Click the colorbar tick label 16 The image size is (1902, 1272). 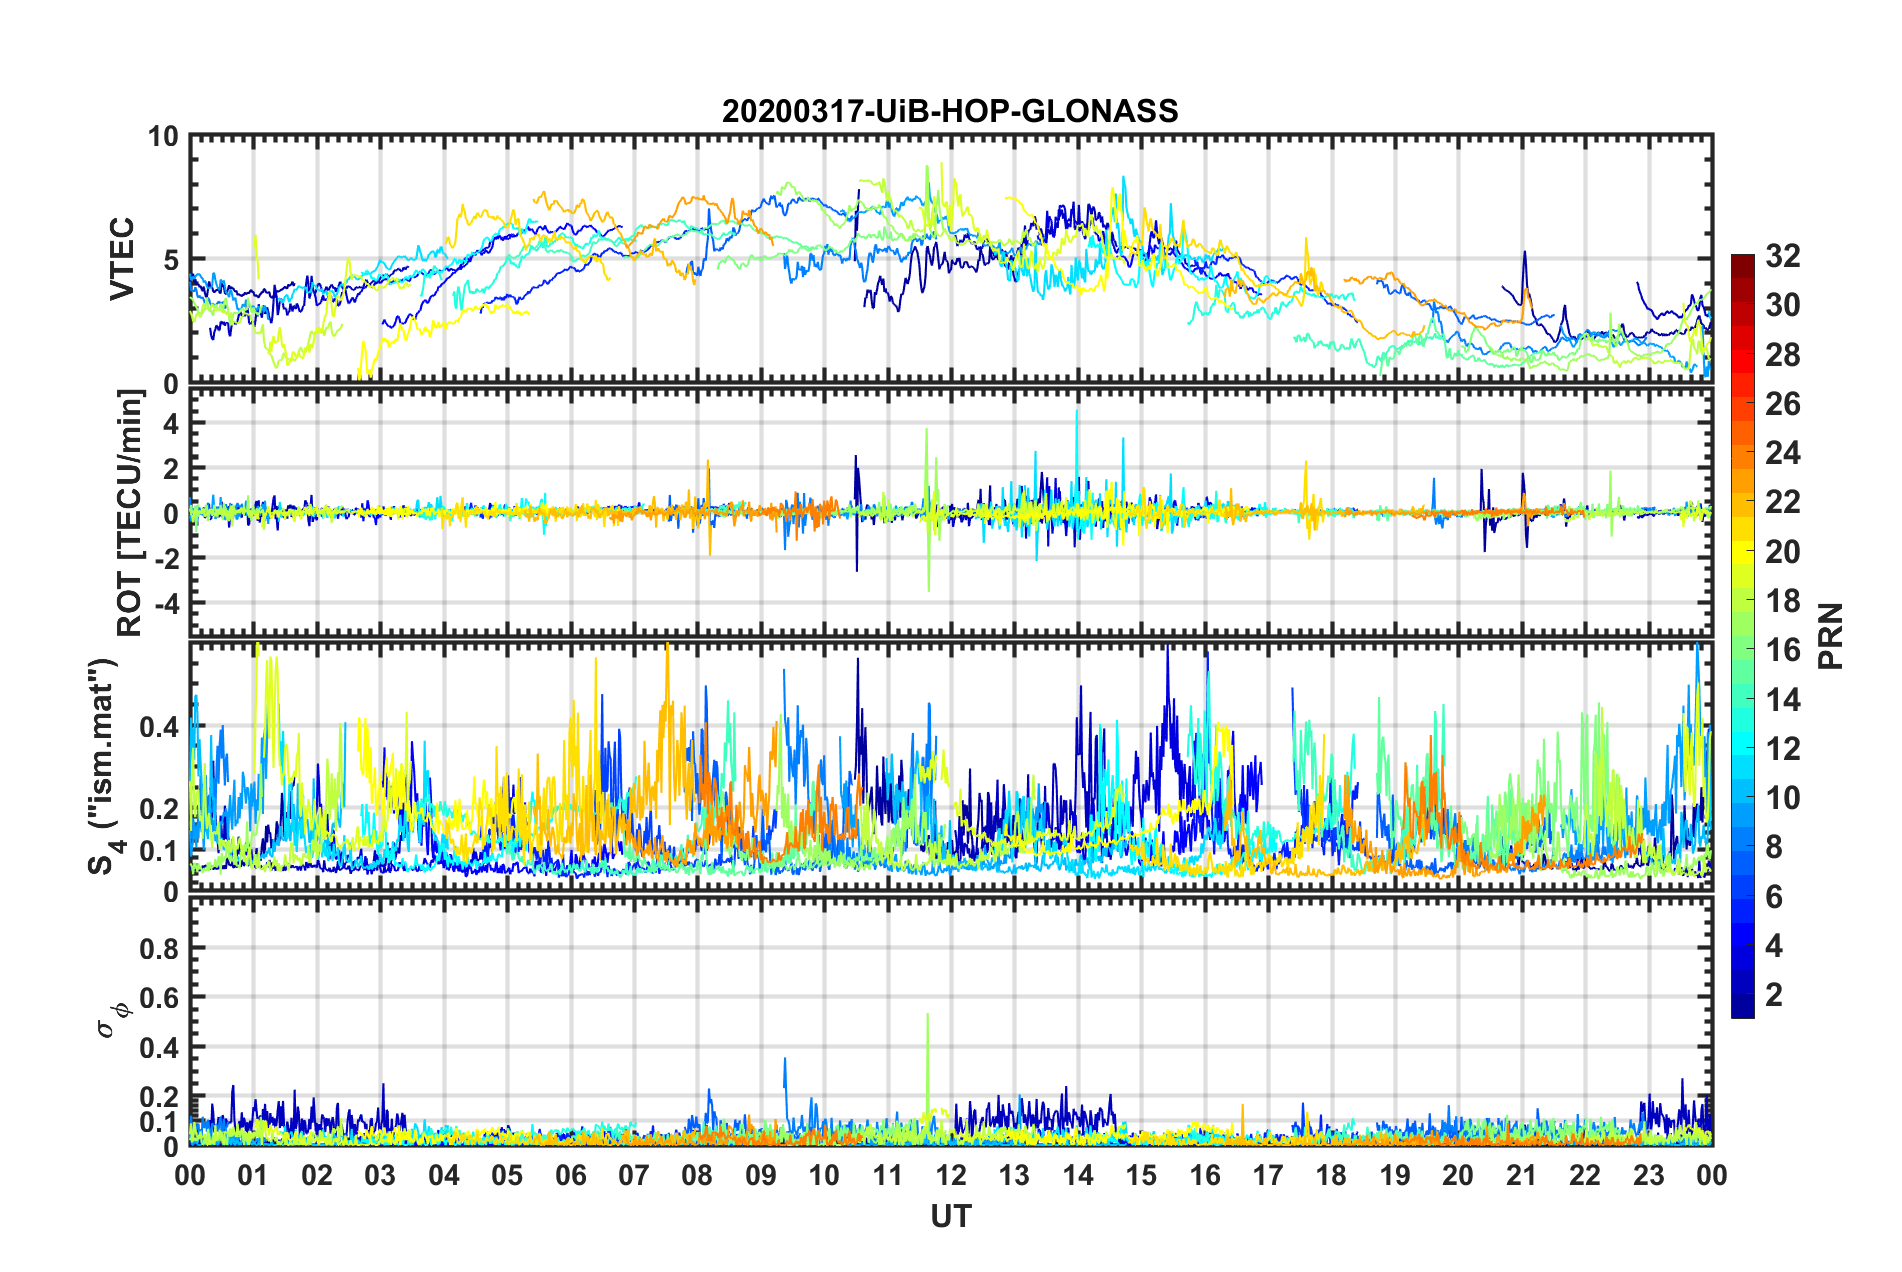point(1782,650)
